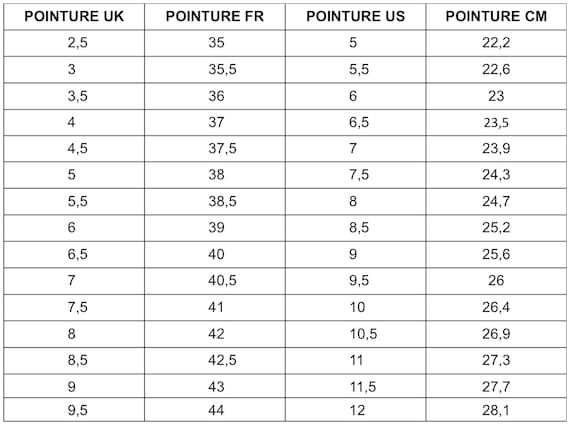Click the 24,7 cm cell
This screenshot has width=570, height=425.
496,201
